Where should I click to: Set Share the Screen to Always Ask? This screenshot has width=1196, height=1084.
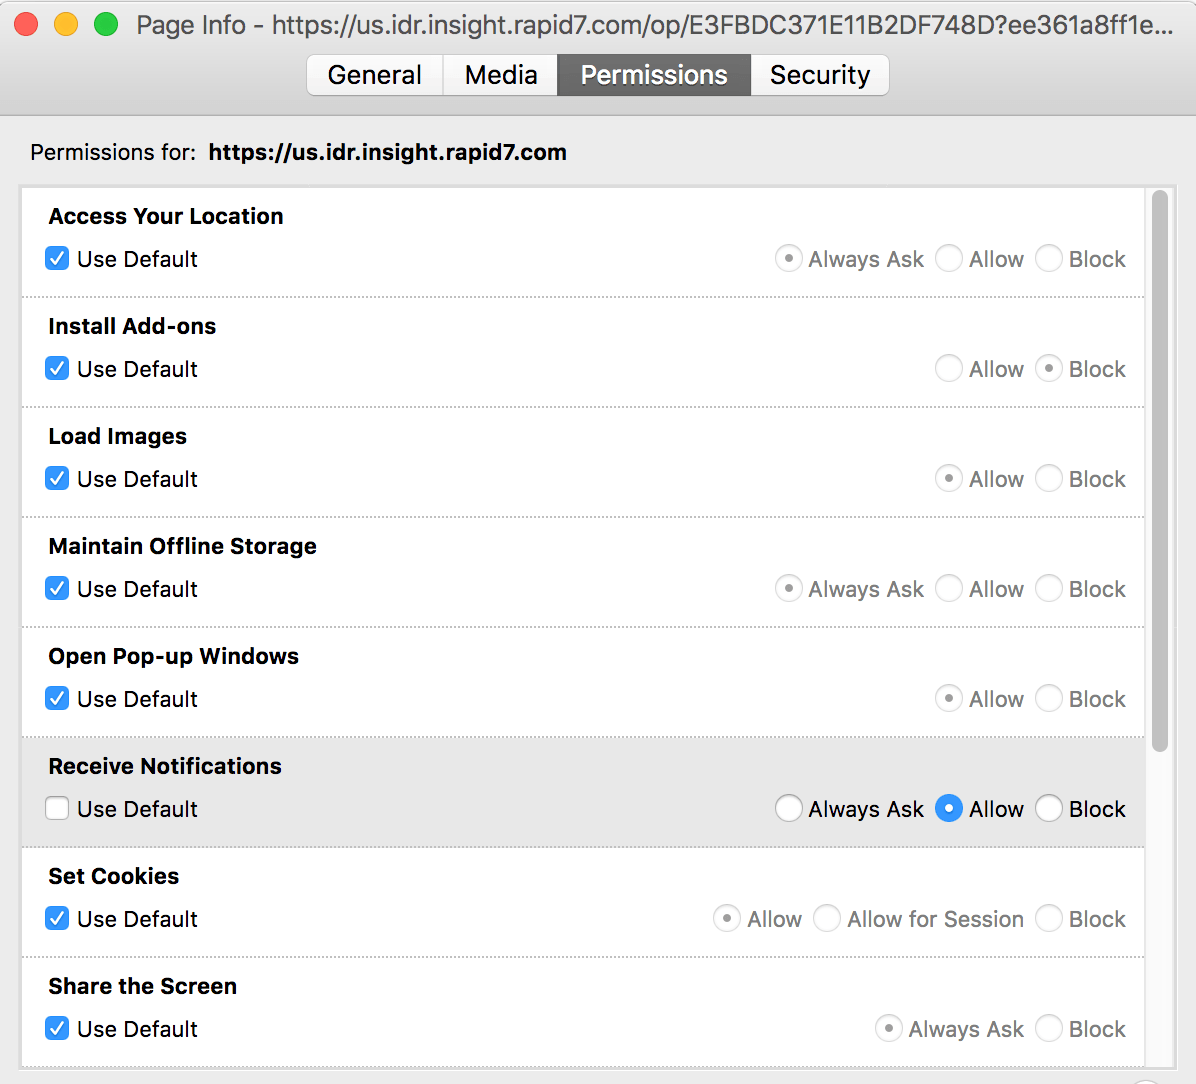[x=889, y=1028]
